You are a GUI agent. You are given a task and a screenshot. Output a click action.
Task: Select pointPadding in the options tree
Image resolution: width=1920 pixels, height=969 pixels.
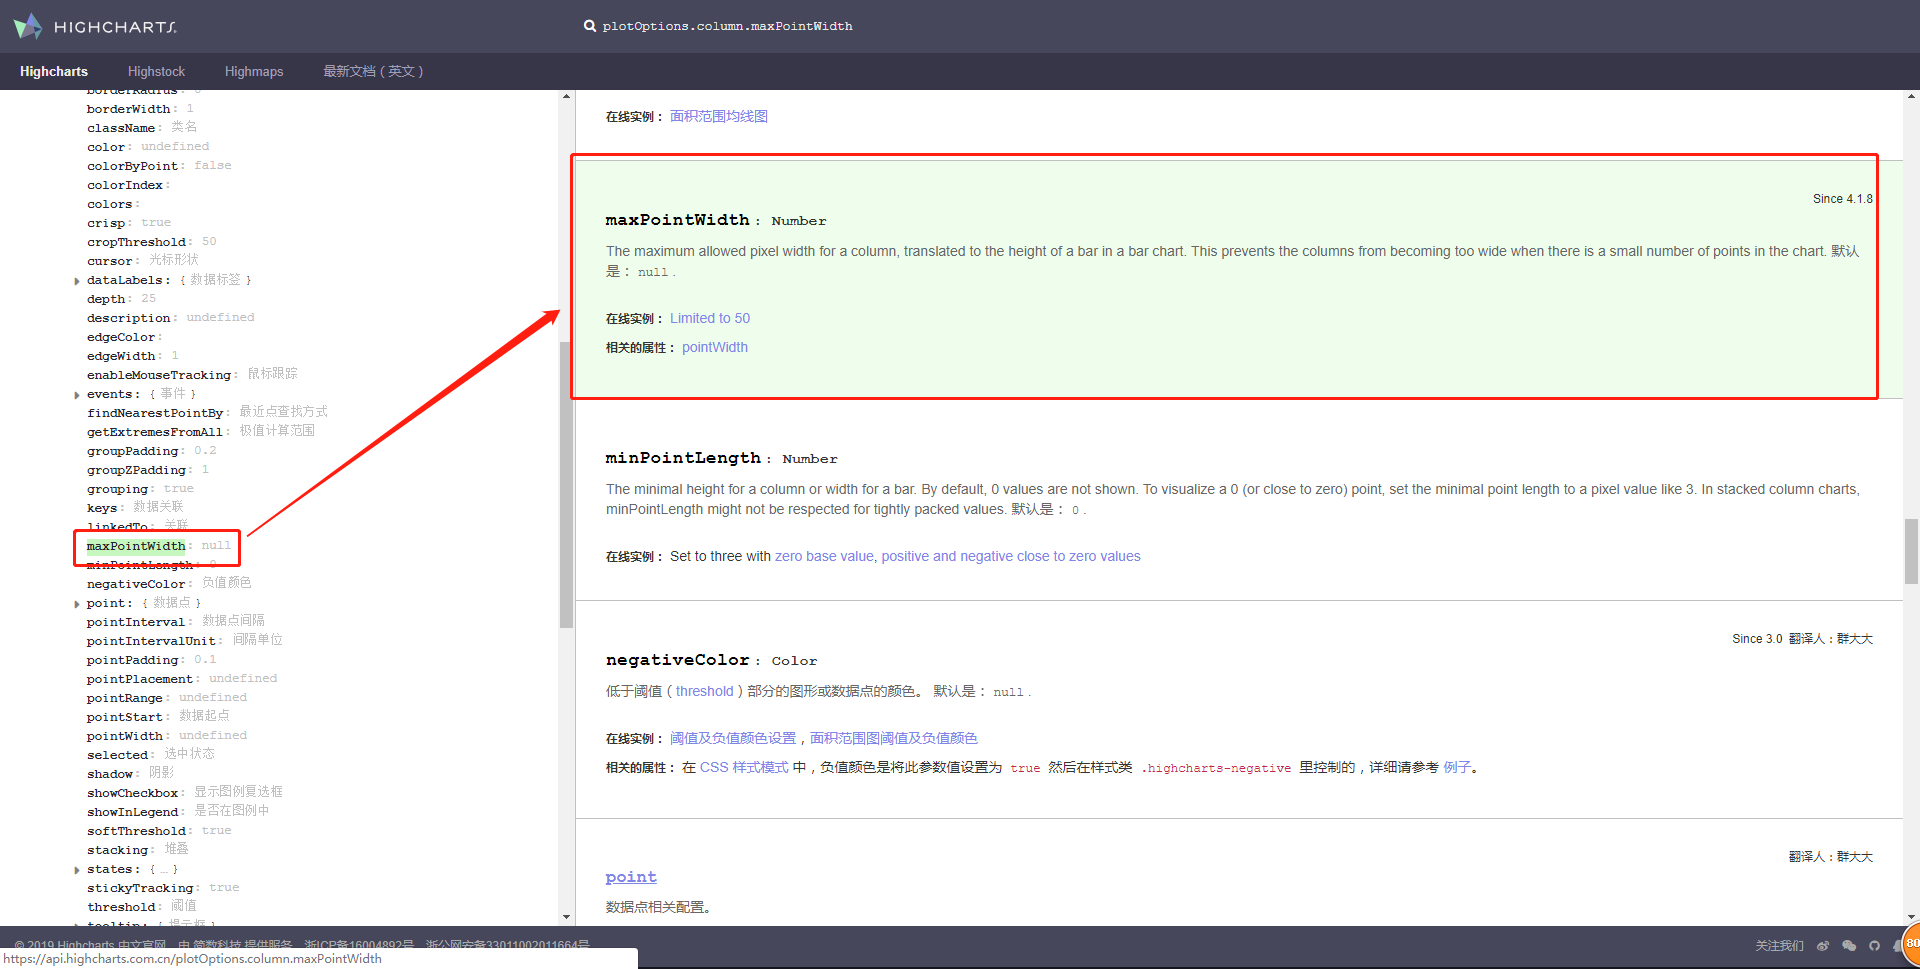(x=132, y=660)
